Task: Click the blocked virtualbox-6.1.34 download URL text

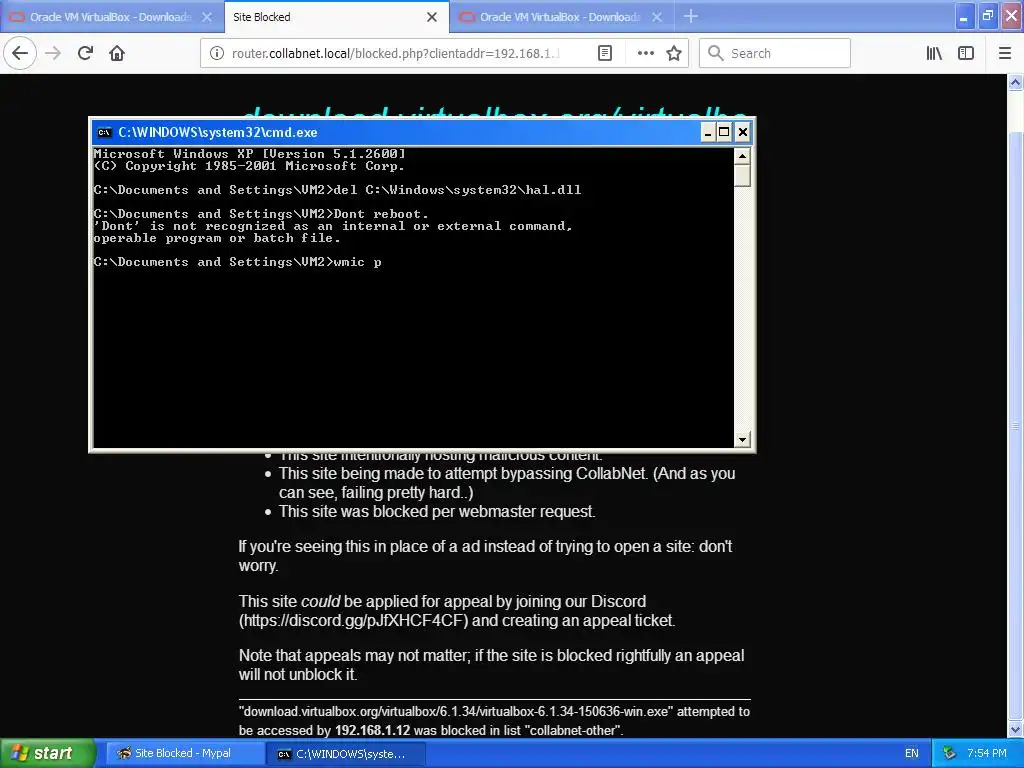Action: tap(456, 711)
